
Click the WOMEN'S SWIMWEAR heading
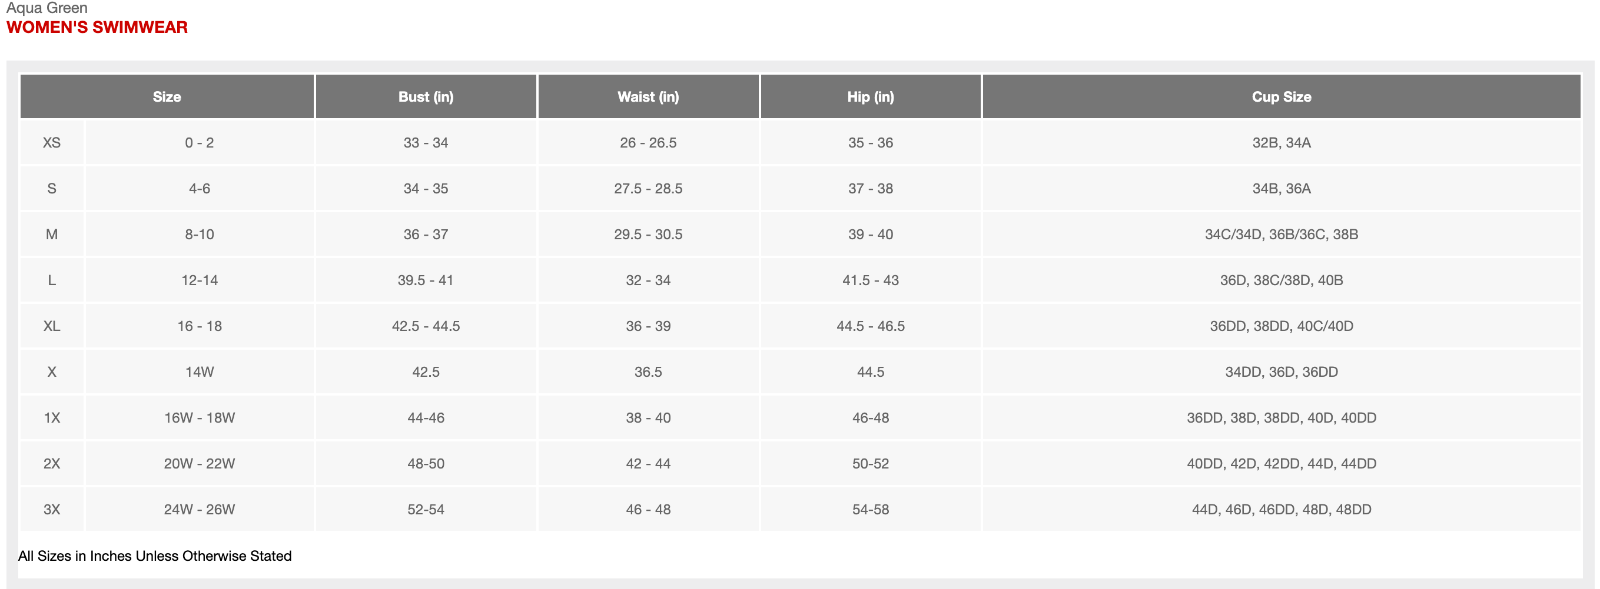pos(97,27)
